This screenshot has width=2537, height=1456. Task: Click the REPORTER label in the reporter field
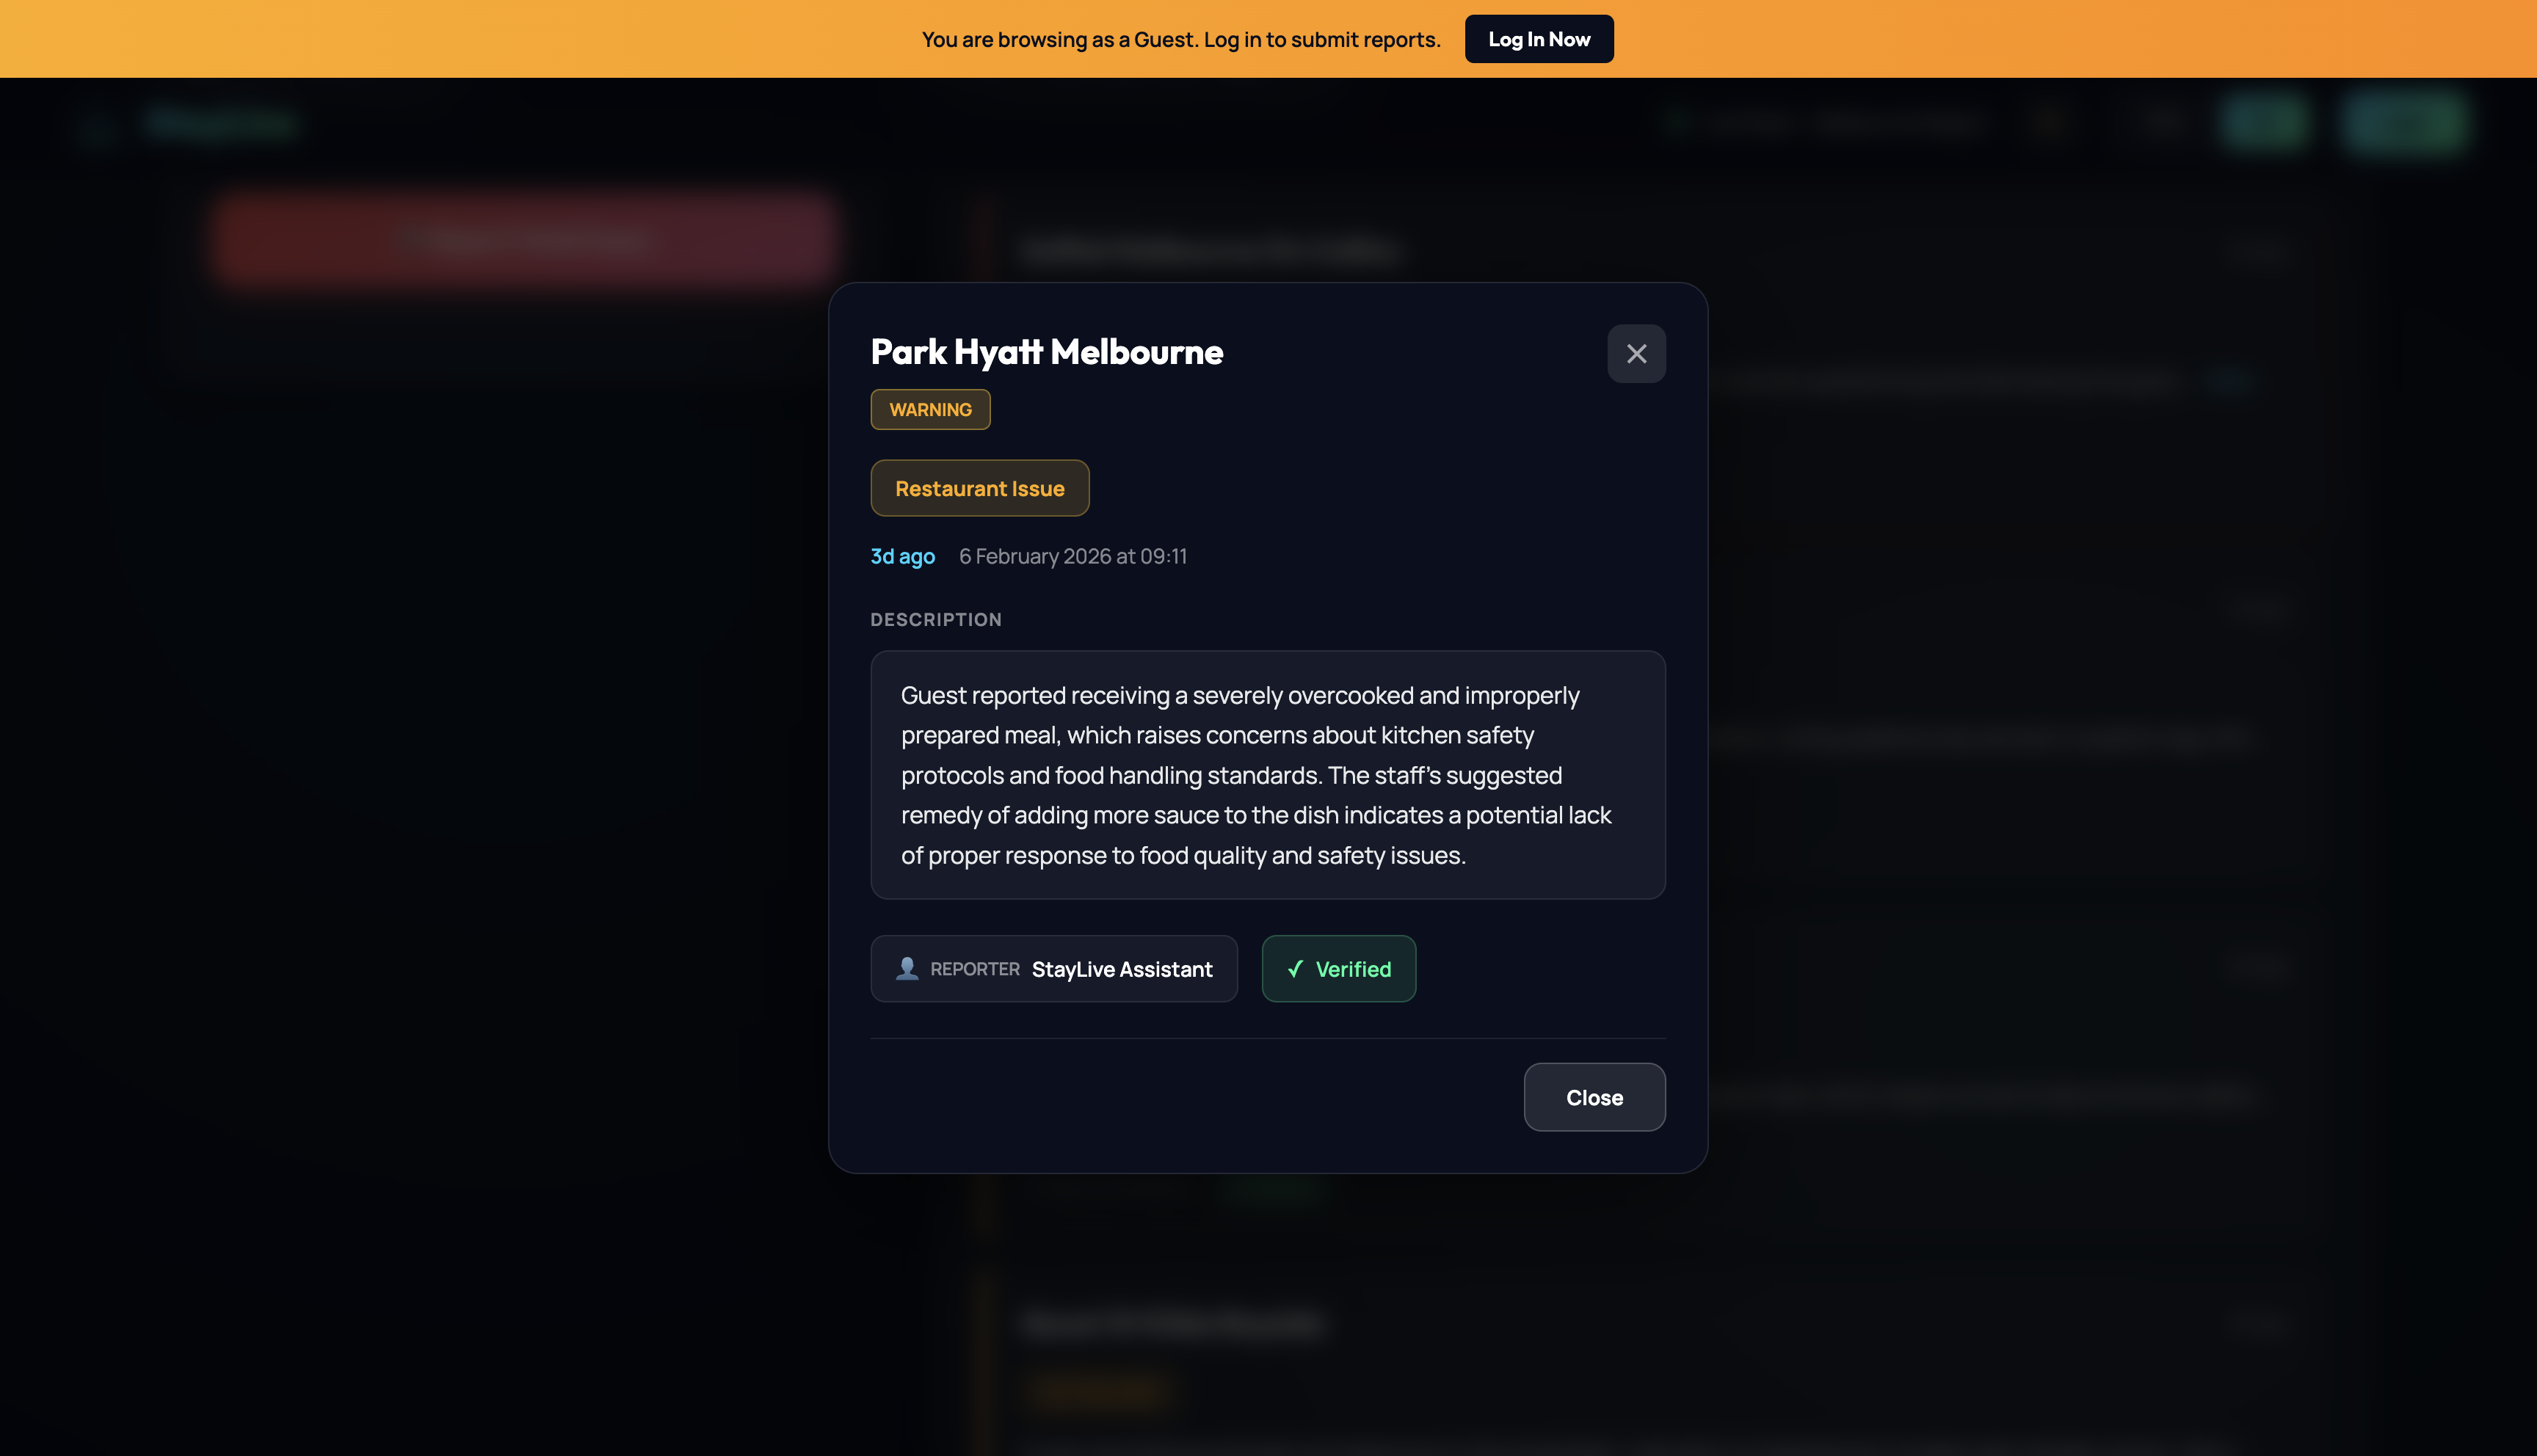pos(975,969)
